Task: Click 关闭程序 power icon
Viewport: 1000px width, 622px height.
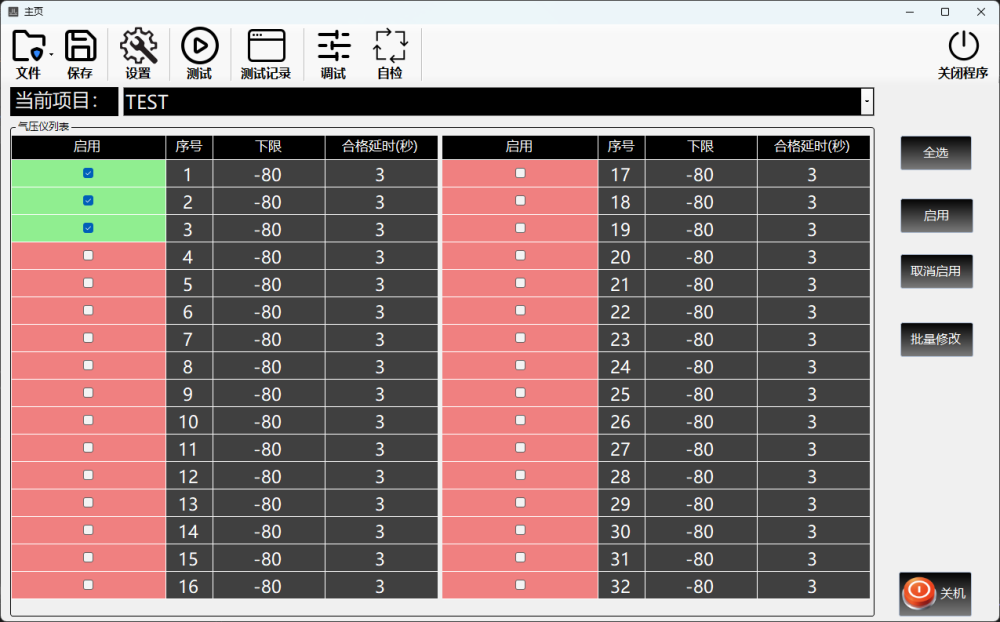Action: [962, 47]
